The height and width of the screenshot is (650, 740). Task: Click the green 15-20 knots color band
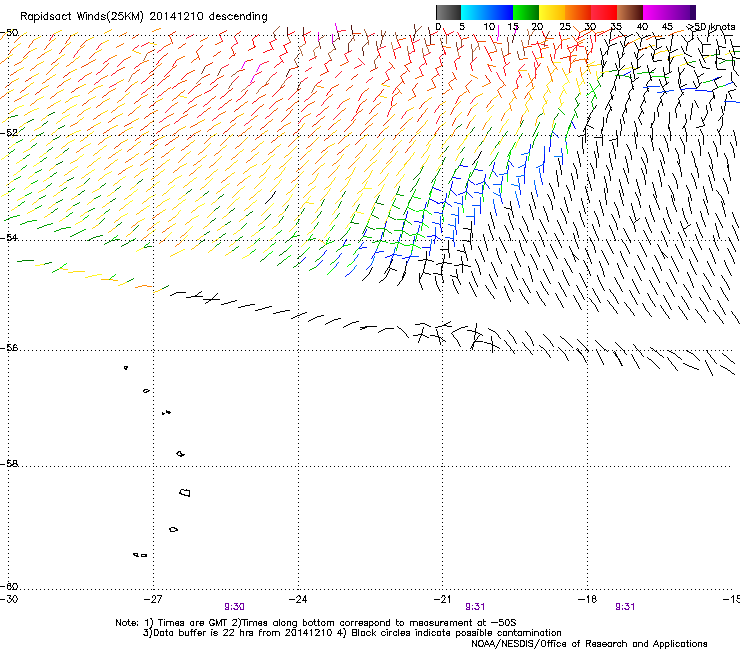point(526,12)
